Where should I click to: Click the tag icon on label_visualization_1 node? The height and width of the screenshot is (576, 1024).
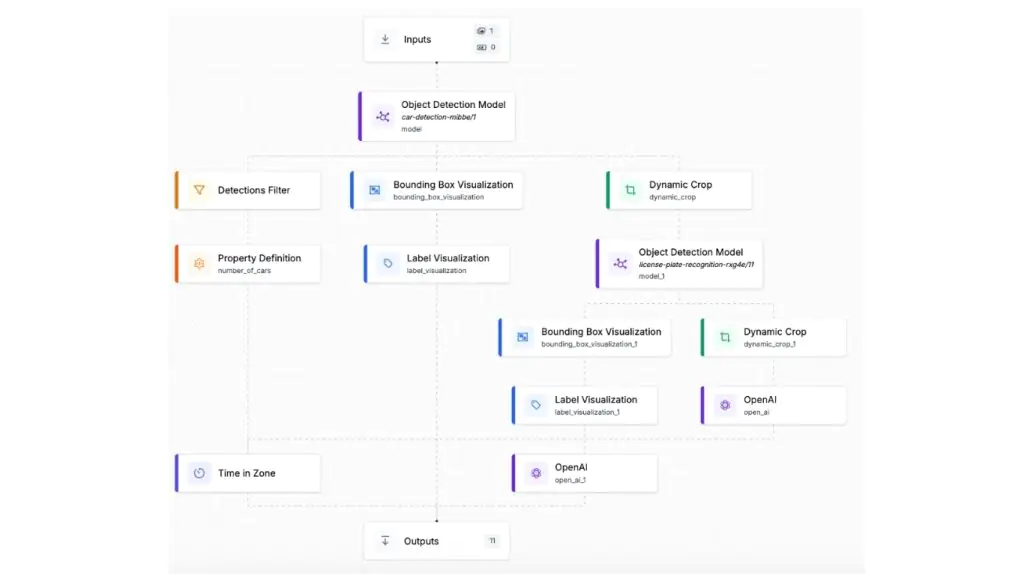pyautogui.click(x=536, y=405)
